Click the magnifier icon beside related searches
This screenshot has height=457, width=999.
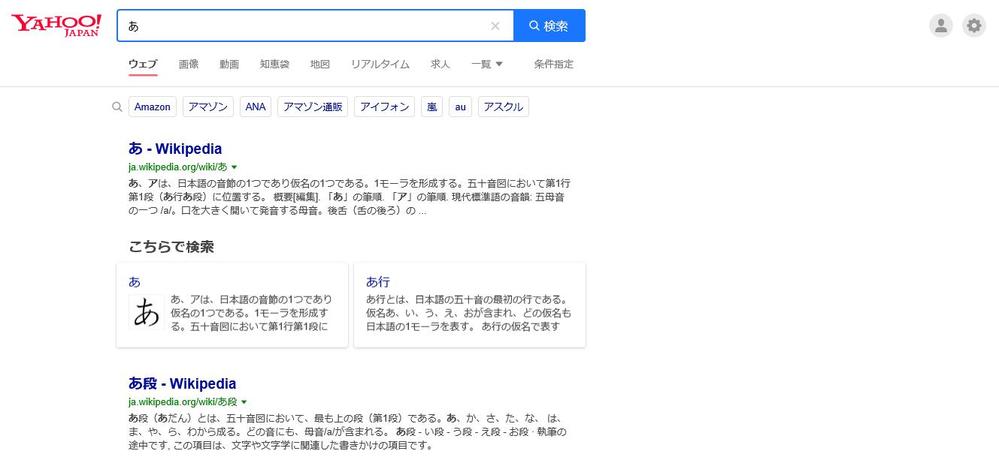117,107
